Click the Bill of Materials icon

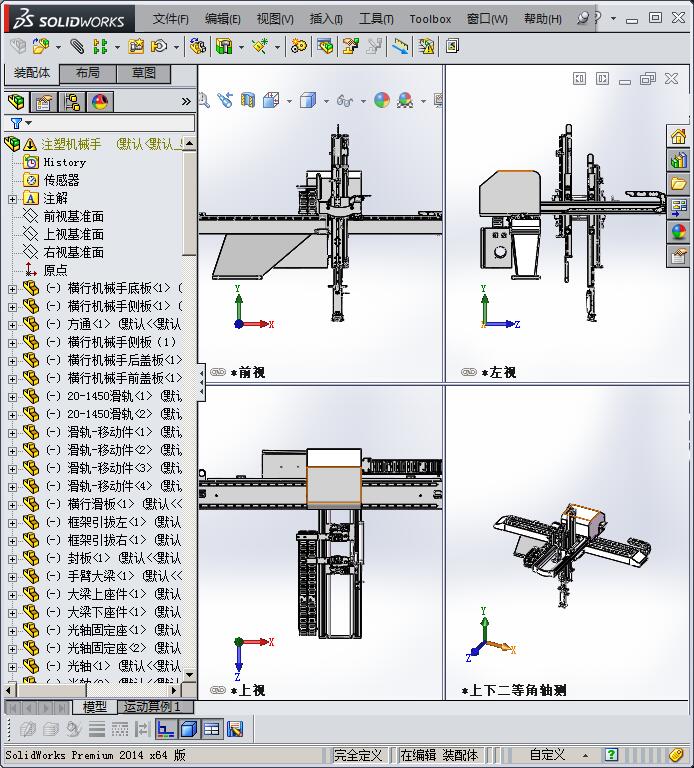(x=325, y=47)
